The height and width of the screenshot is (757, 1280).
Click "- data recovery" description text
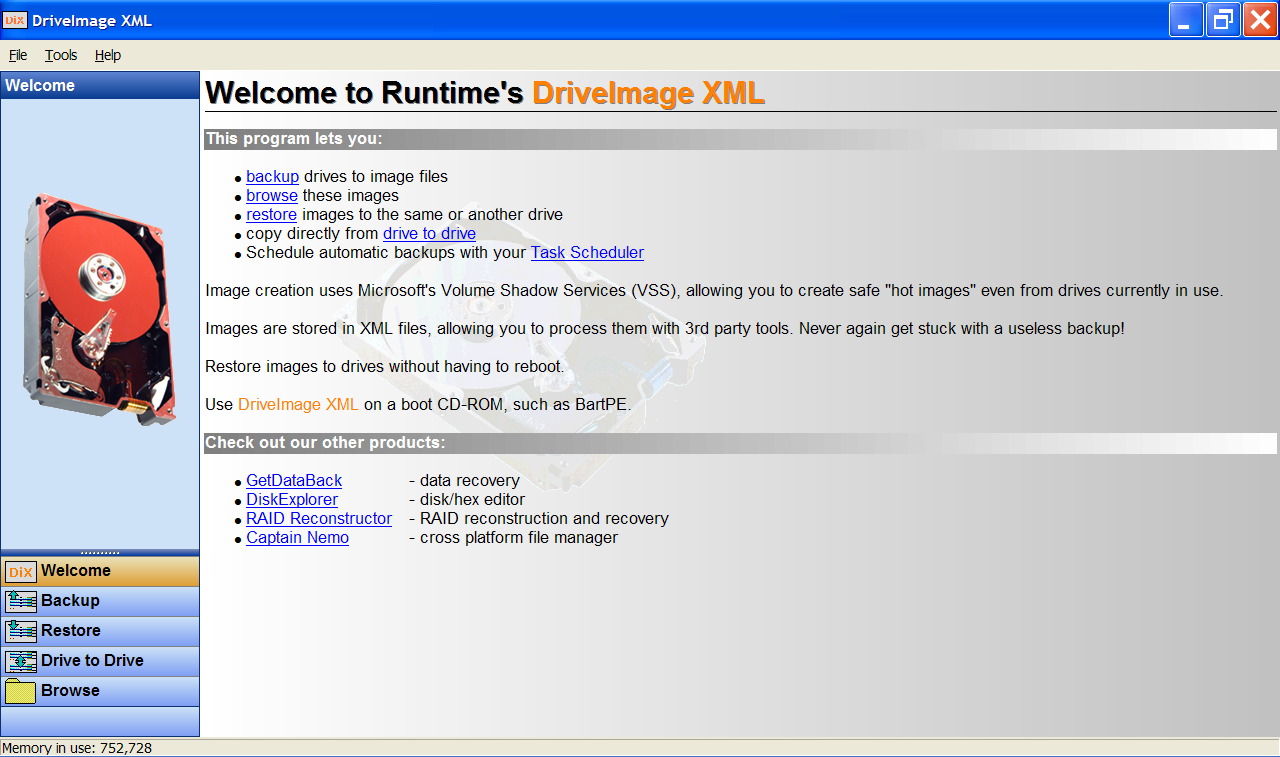pos(464,481)
